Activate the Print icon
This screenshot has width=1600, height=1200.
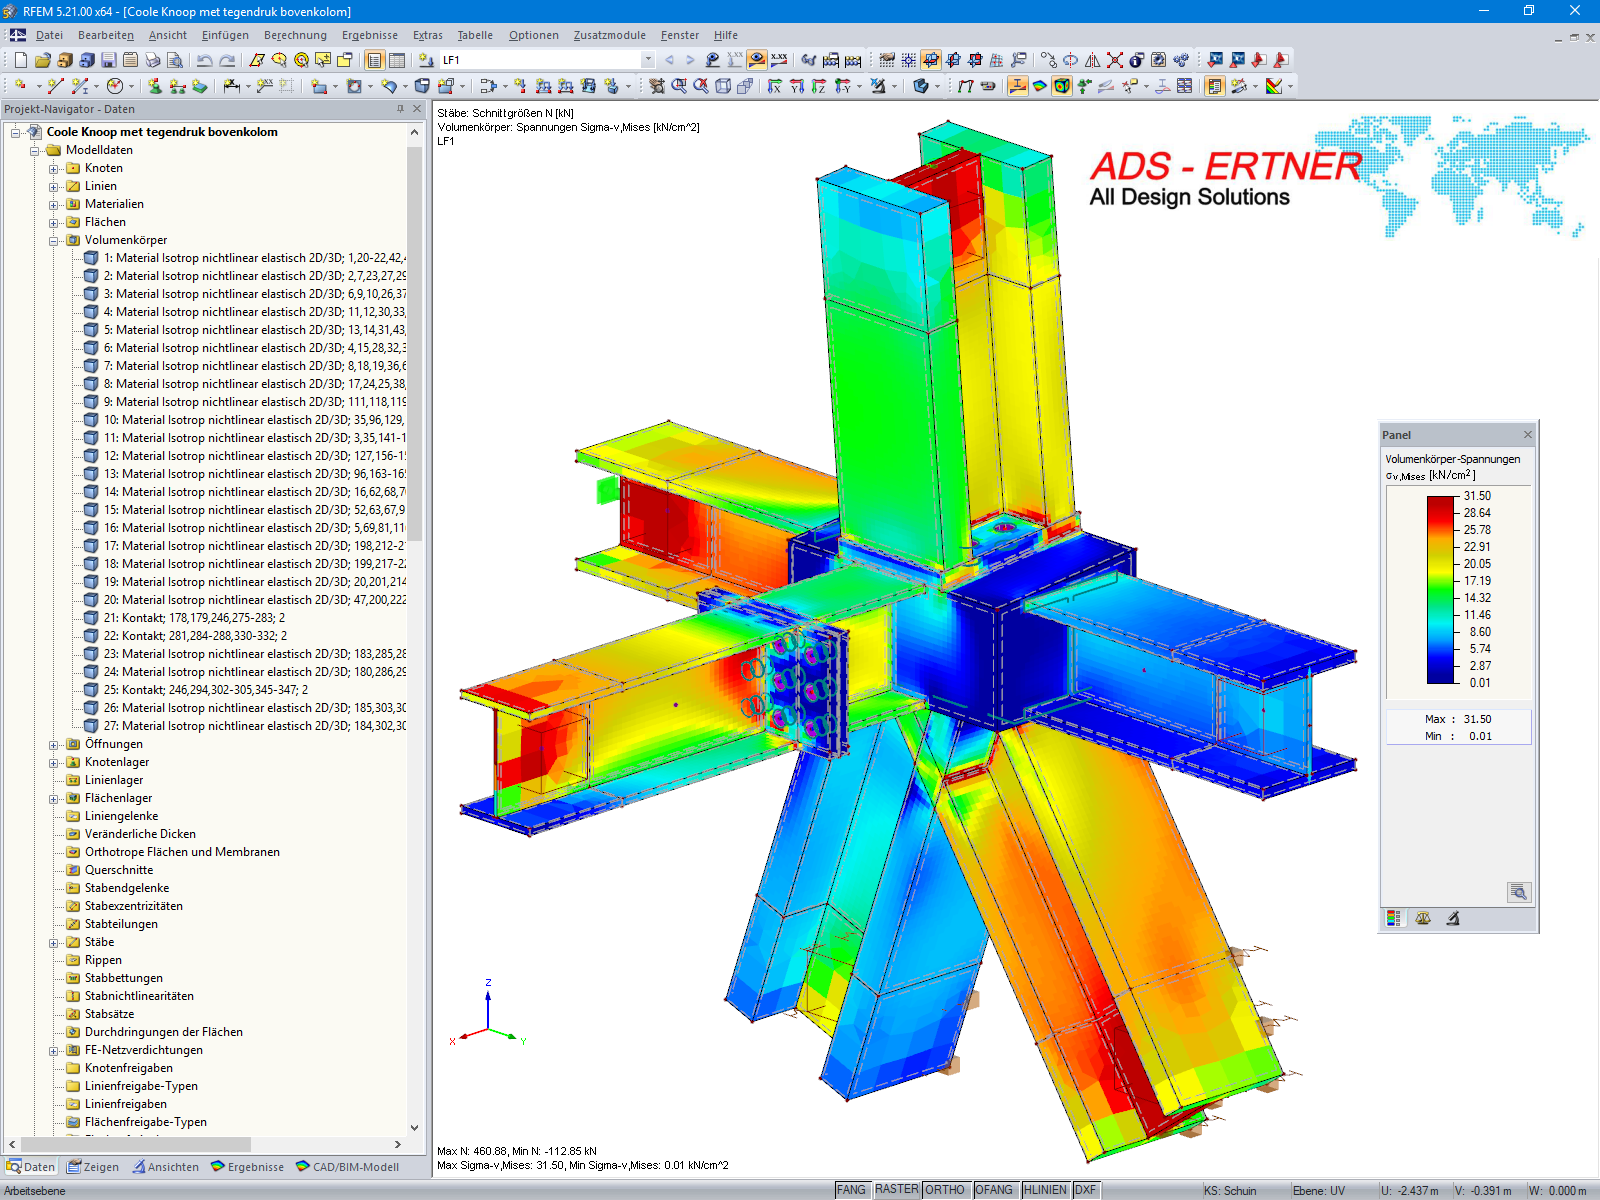pyautogui.click(x=152, y=59)
